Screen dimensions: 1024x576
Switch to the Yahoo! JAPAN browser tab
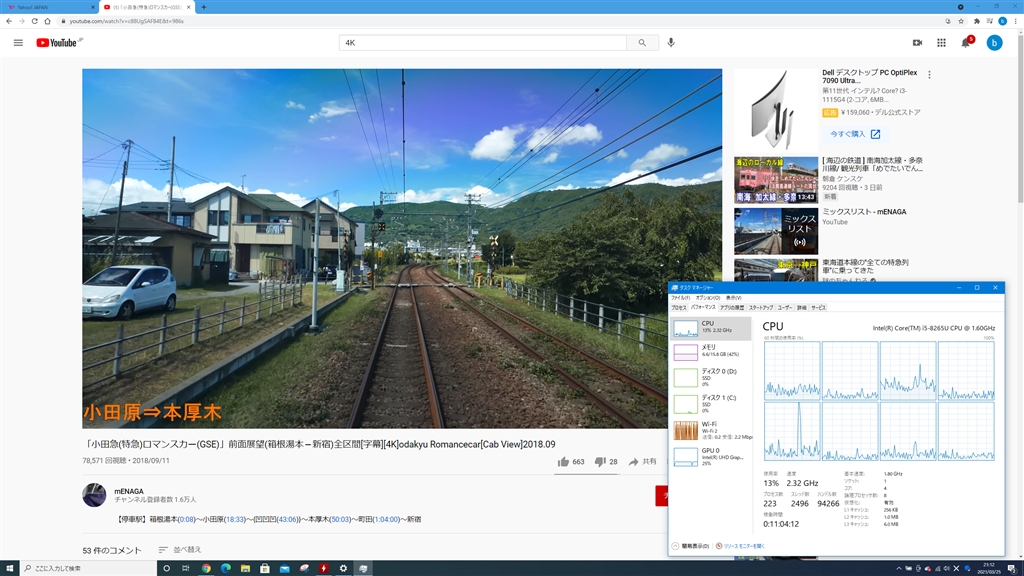coord(49,7)
